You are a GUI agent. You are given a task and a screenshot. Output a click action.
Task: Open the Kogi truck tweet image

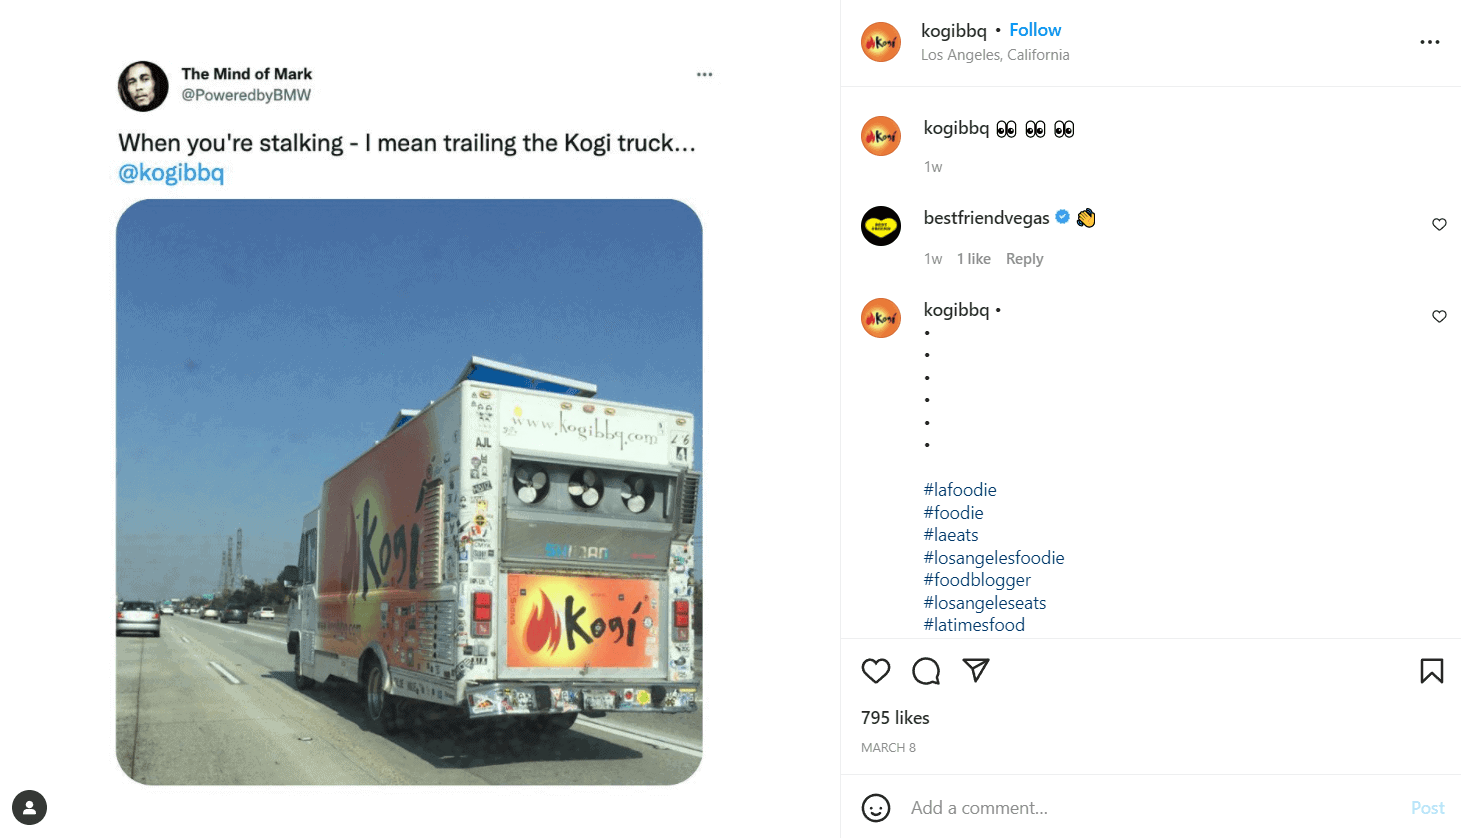[409, 492]
